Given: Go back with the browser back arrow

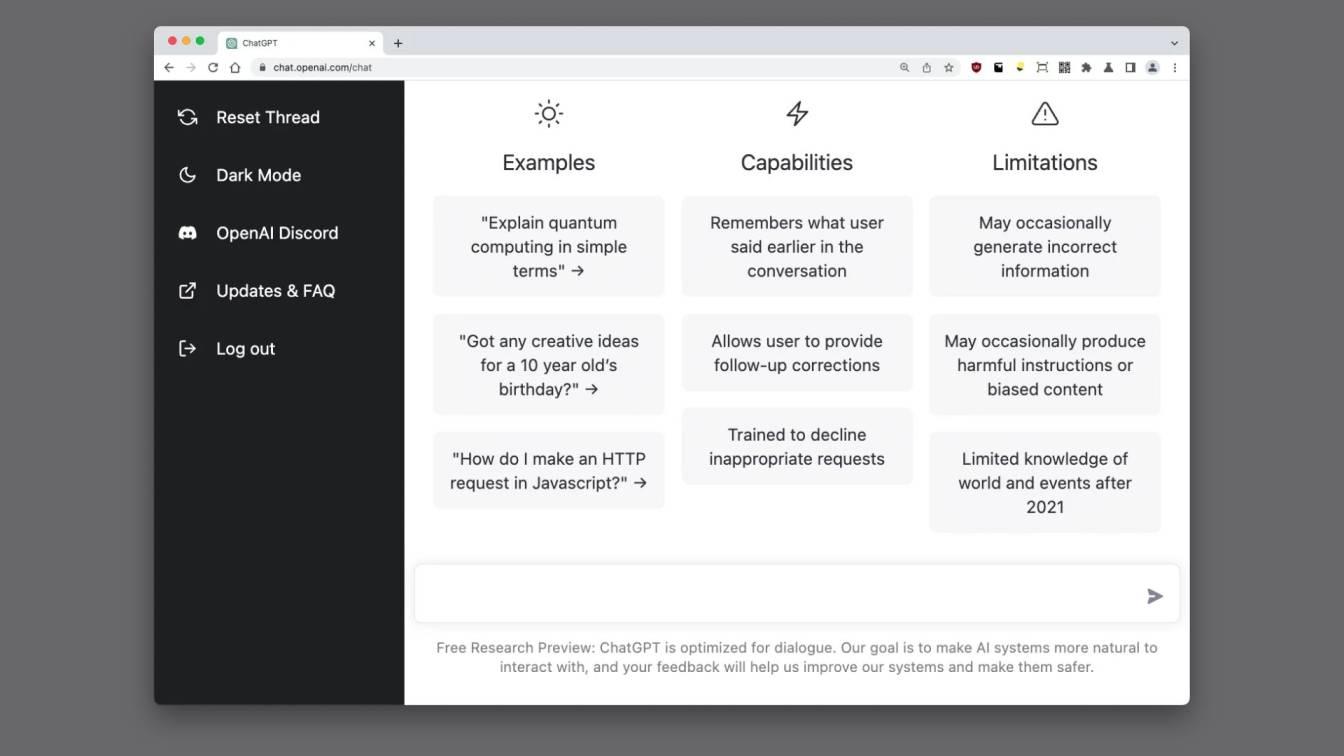Looking at the screenshot, I should 168,68.
